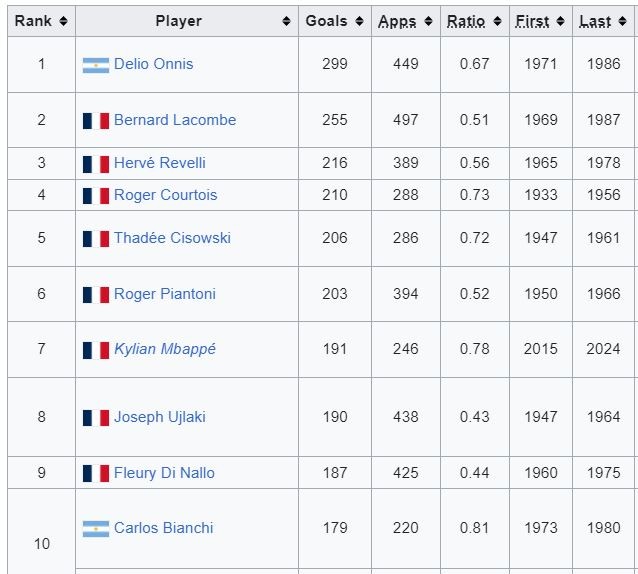Image resolution: width=638 pixels, height=574 pixels.
Task: Click the Carlos Bianchi link
Action: pos(163,528)
